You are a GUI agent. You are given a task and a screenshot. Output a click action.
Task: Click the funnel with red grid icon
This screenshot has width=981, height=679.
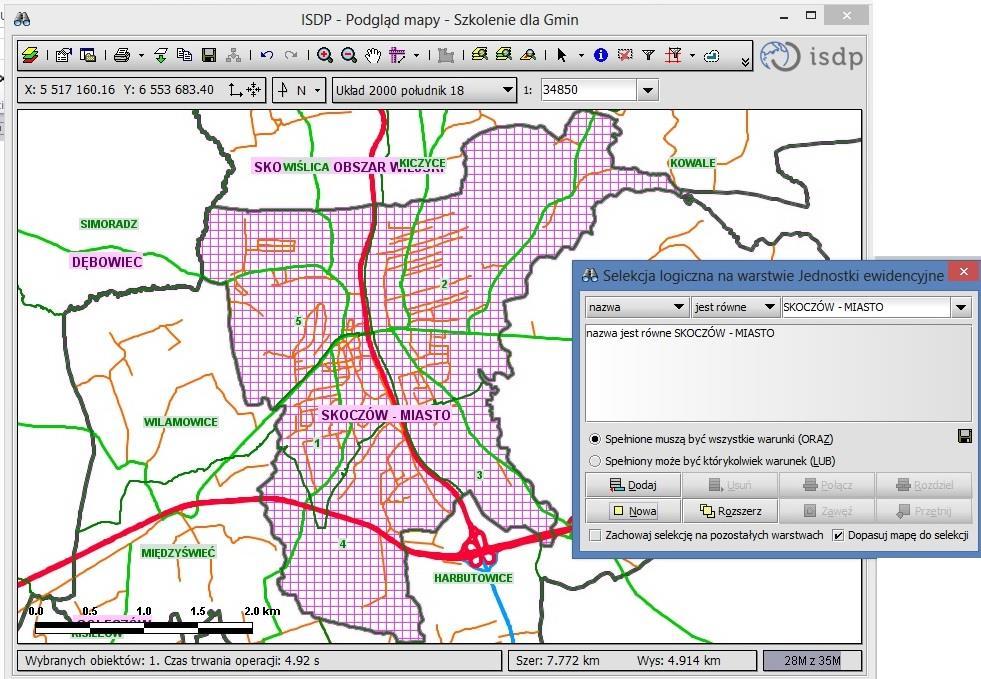point(673,56)
